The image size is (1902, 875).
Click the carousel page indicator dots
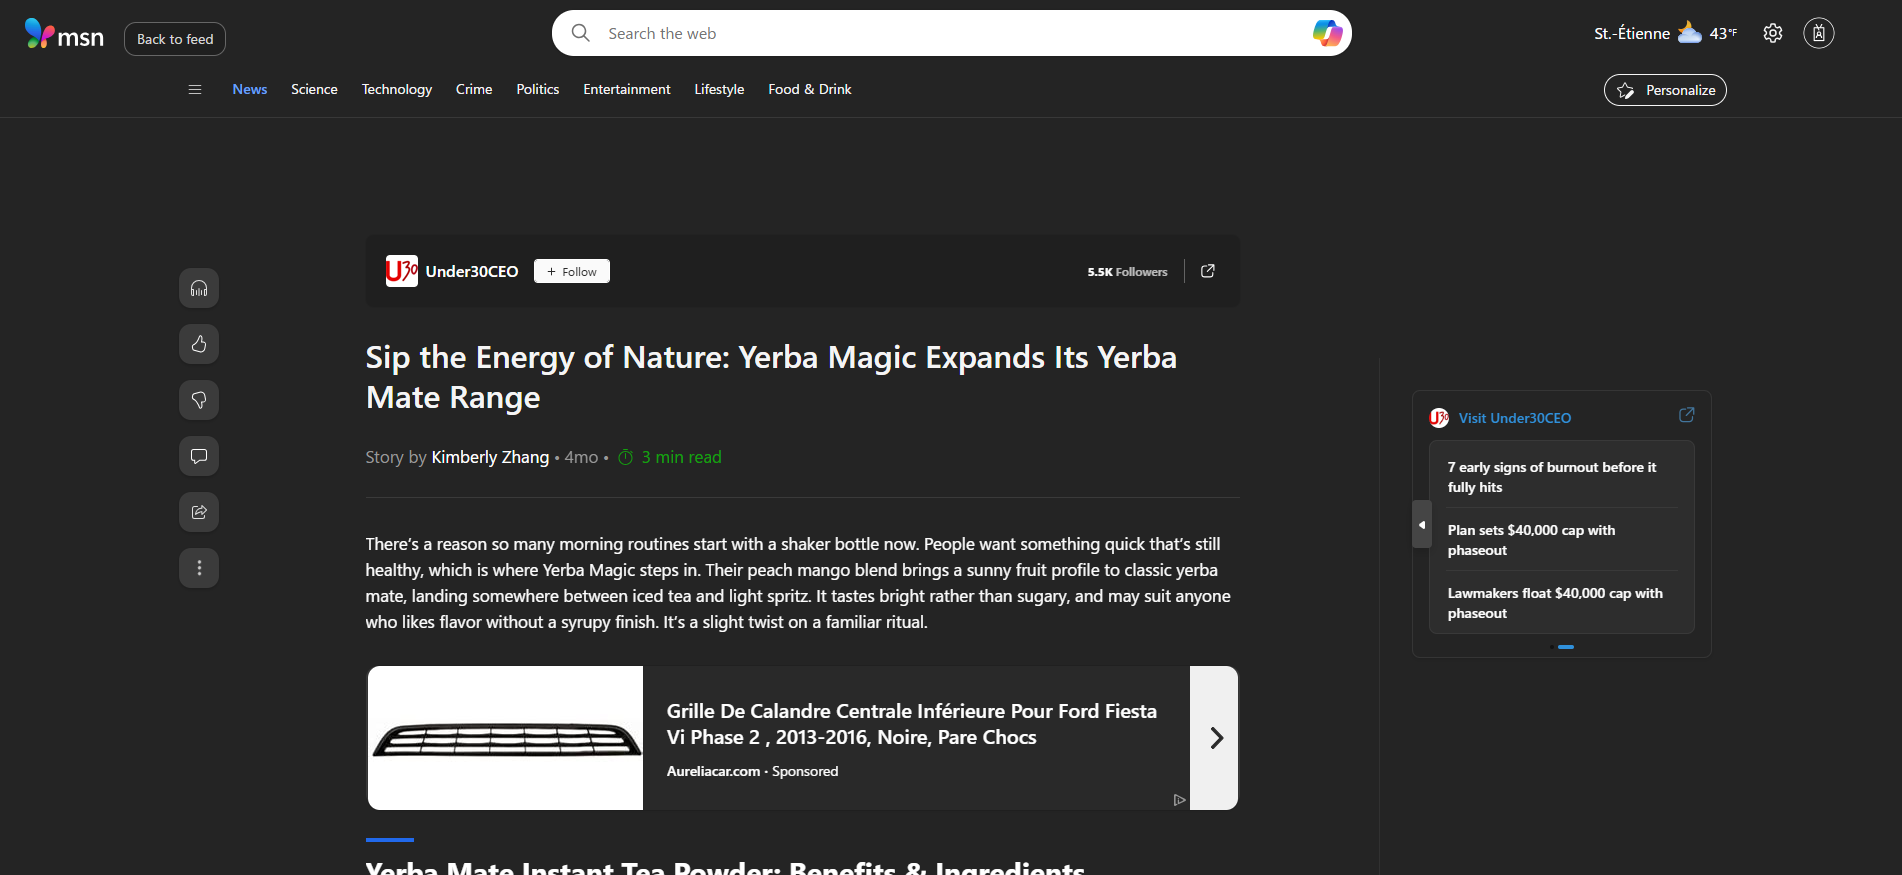point(1562,647)
